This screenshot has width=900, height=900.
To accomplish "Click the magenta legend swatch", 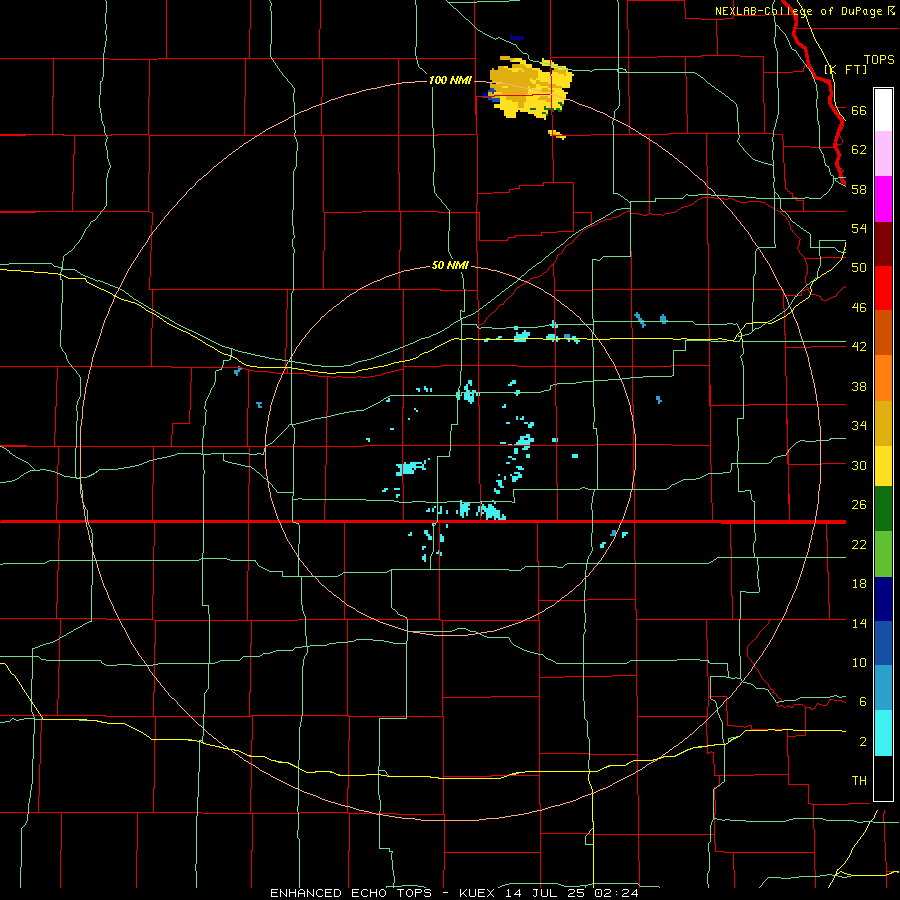I will (x=883, y=199).
